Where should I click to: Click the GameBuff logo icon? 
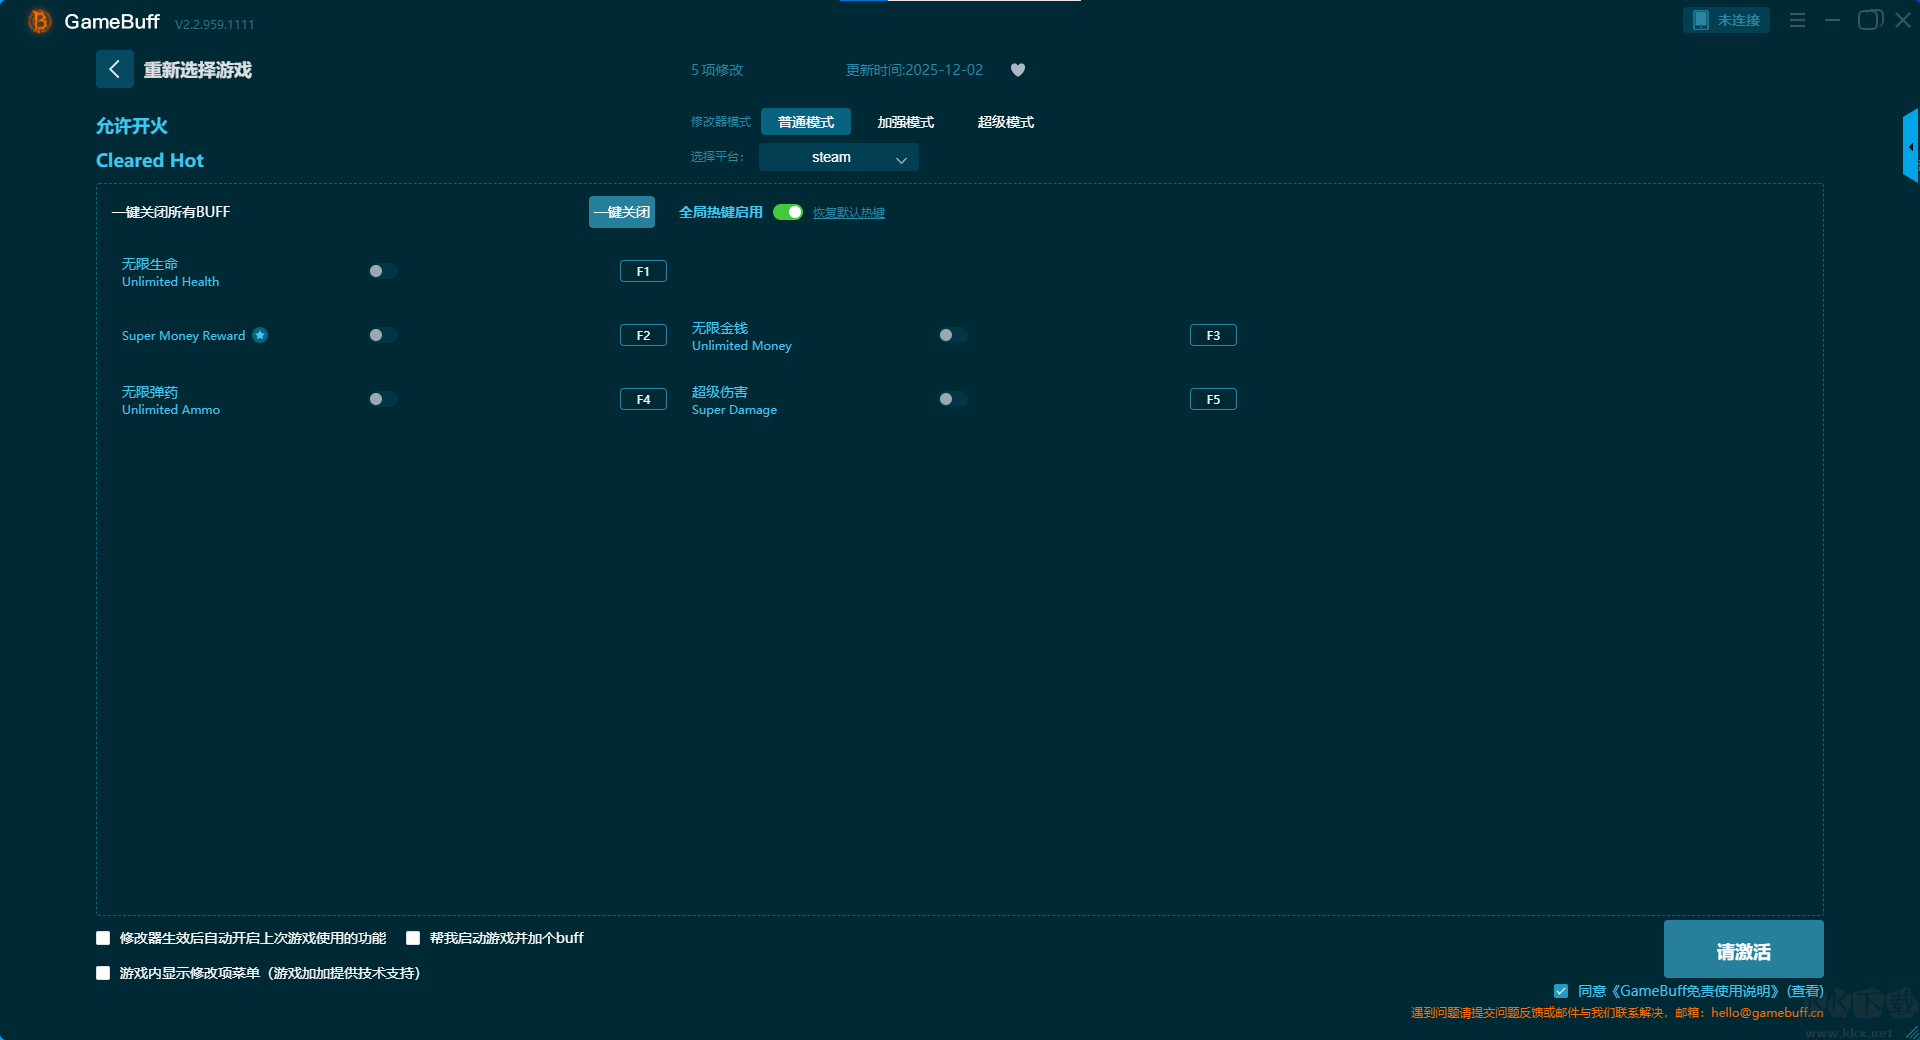pyautogui.click(x=39, y=21)
